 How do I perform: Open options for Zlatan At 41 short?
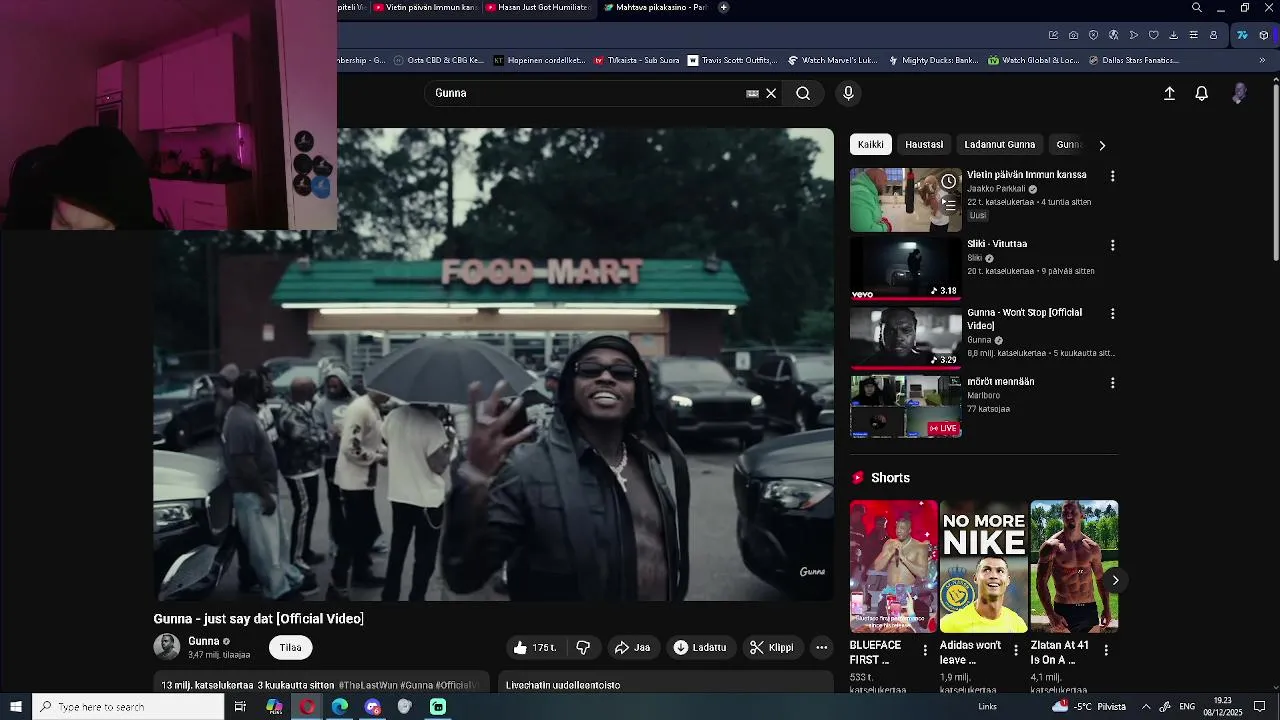click(1106, 650)
